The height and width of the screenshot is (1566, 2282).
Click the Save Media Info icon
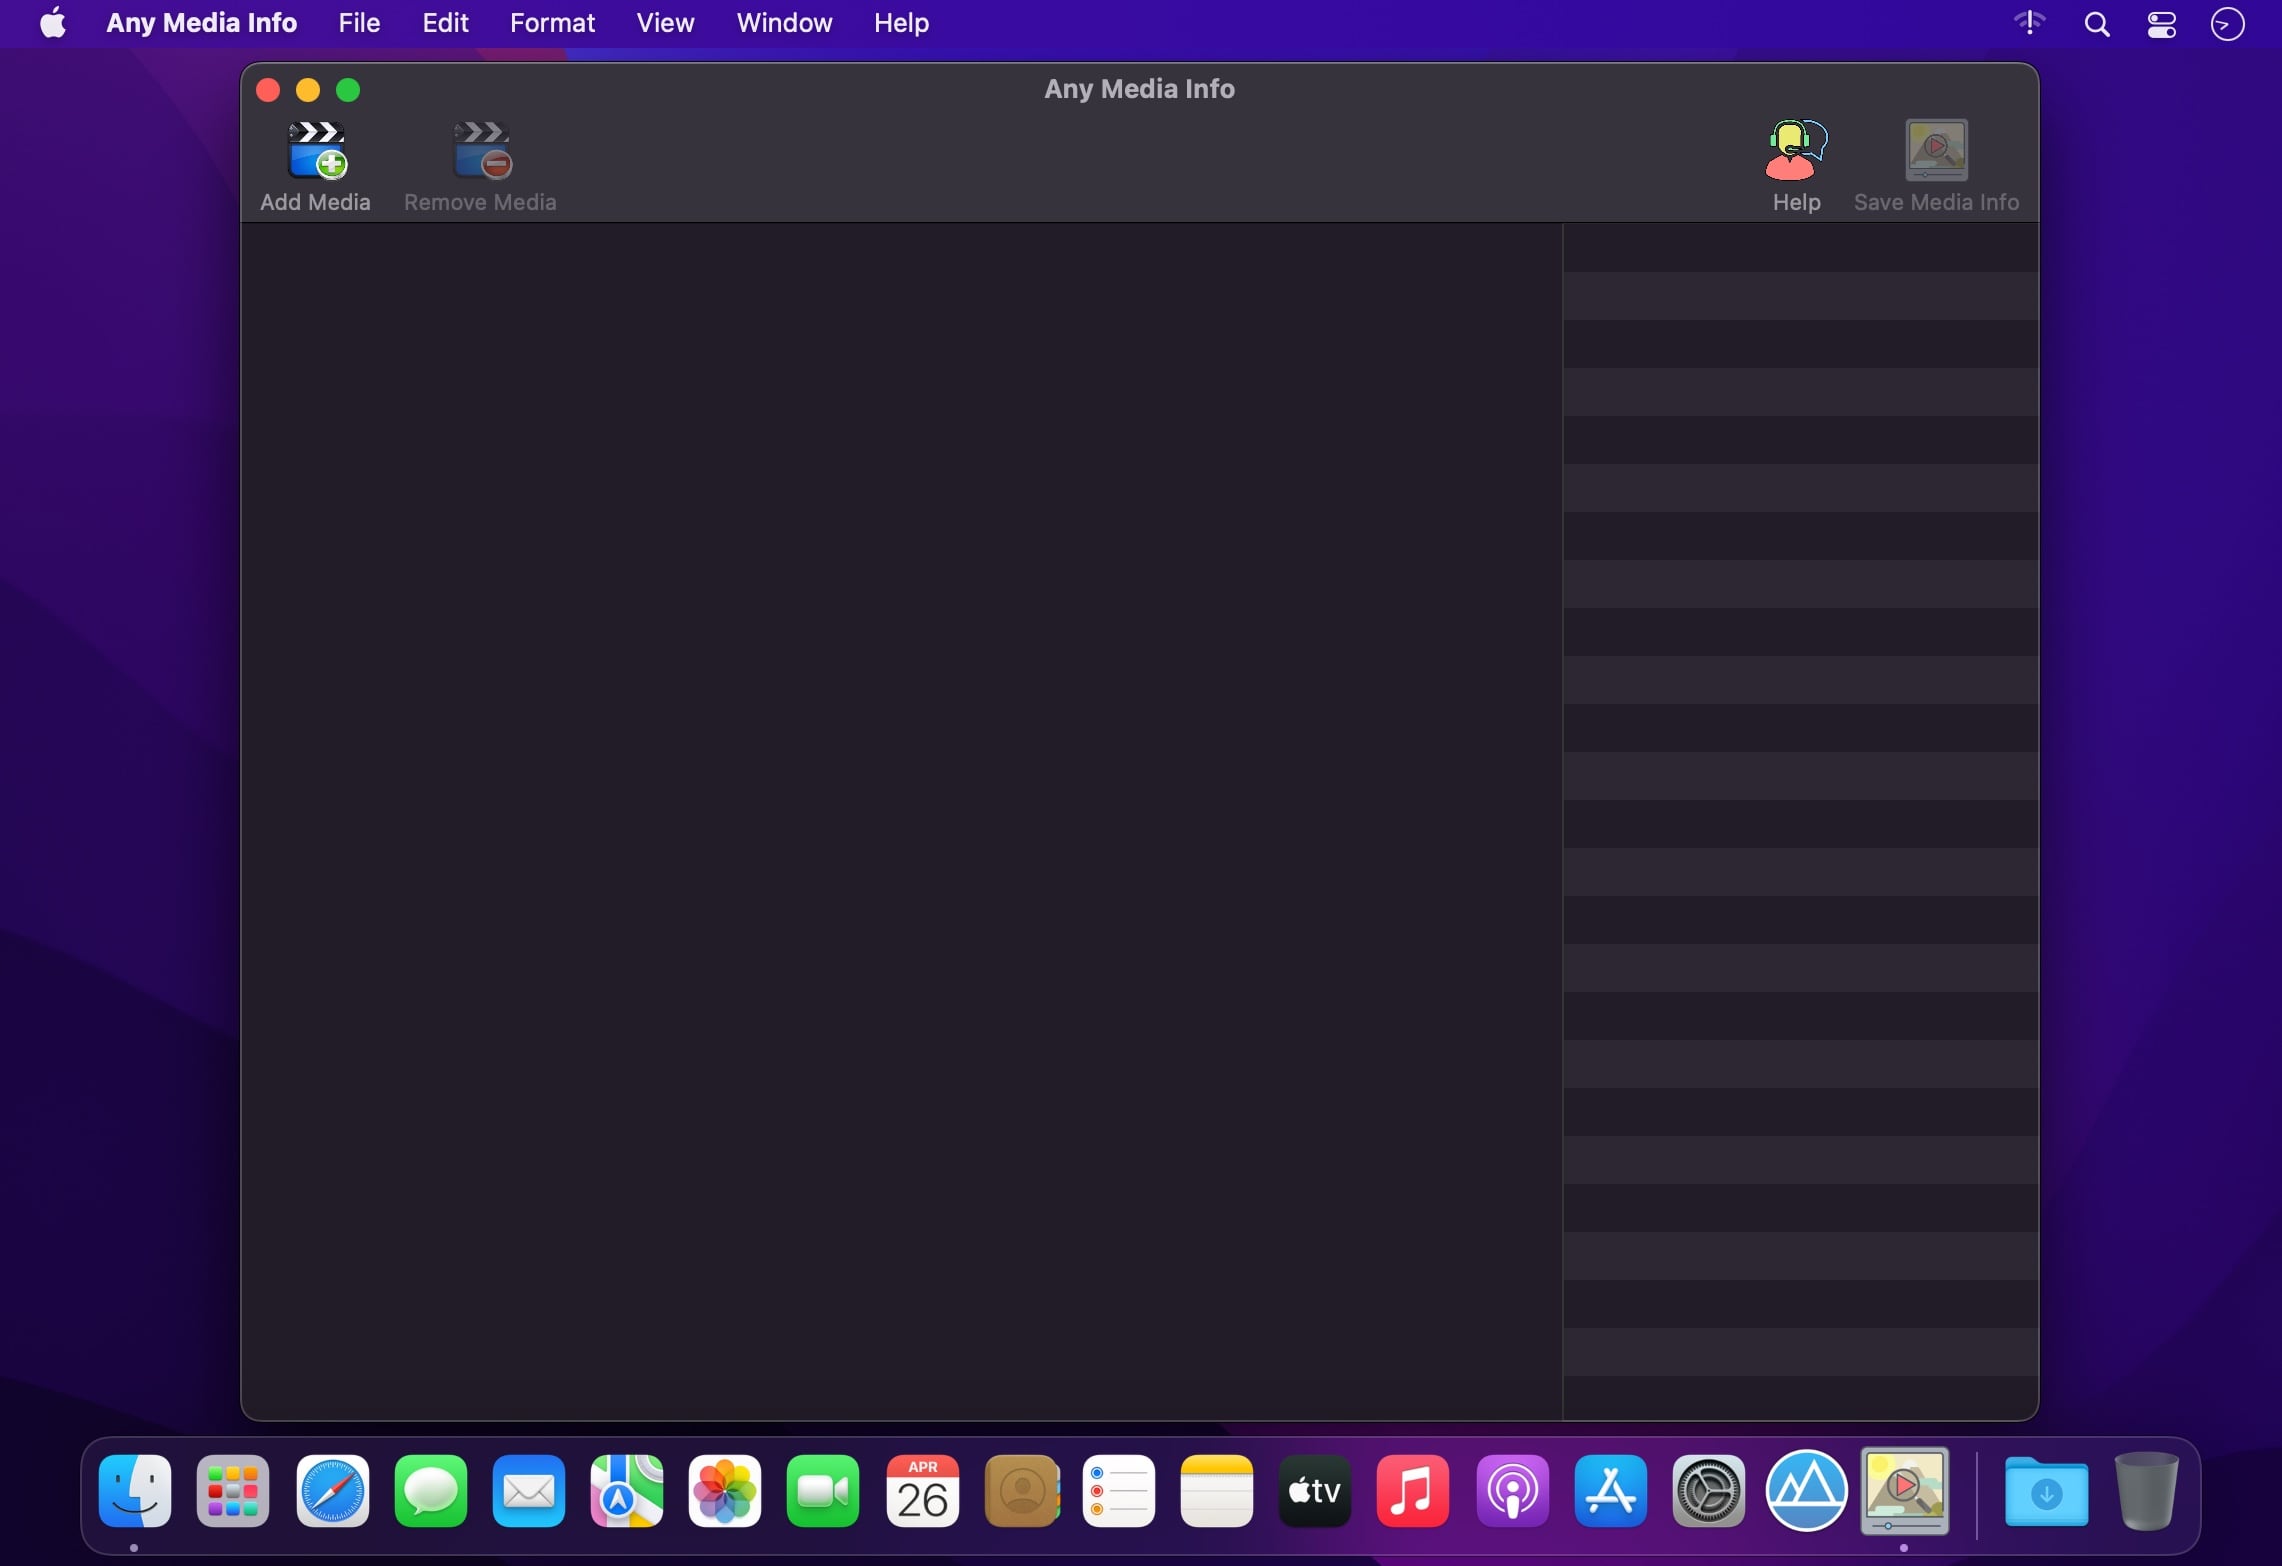pyautogui.click(x=1936, y=151)
